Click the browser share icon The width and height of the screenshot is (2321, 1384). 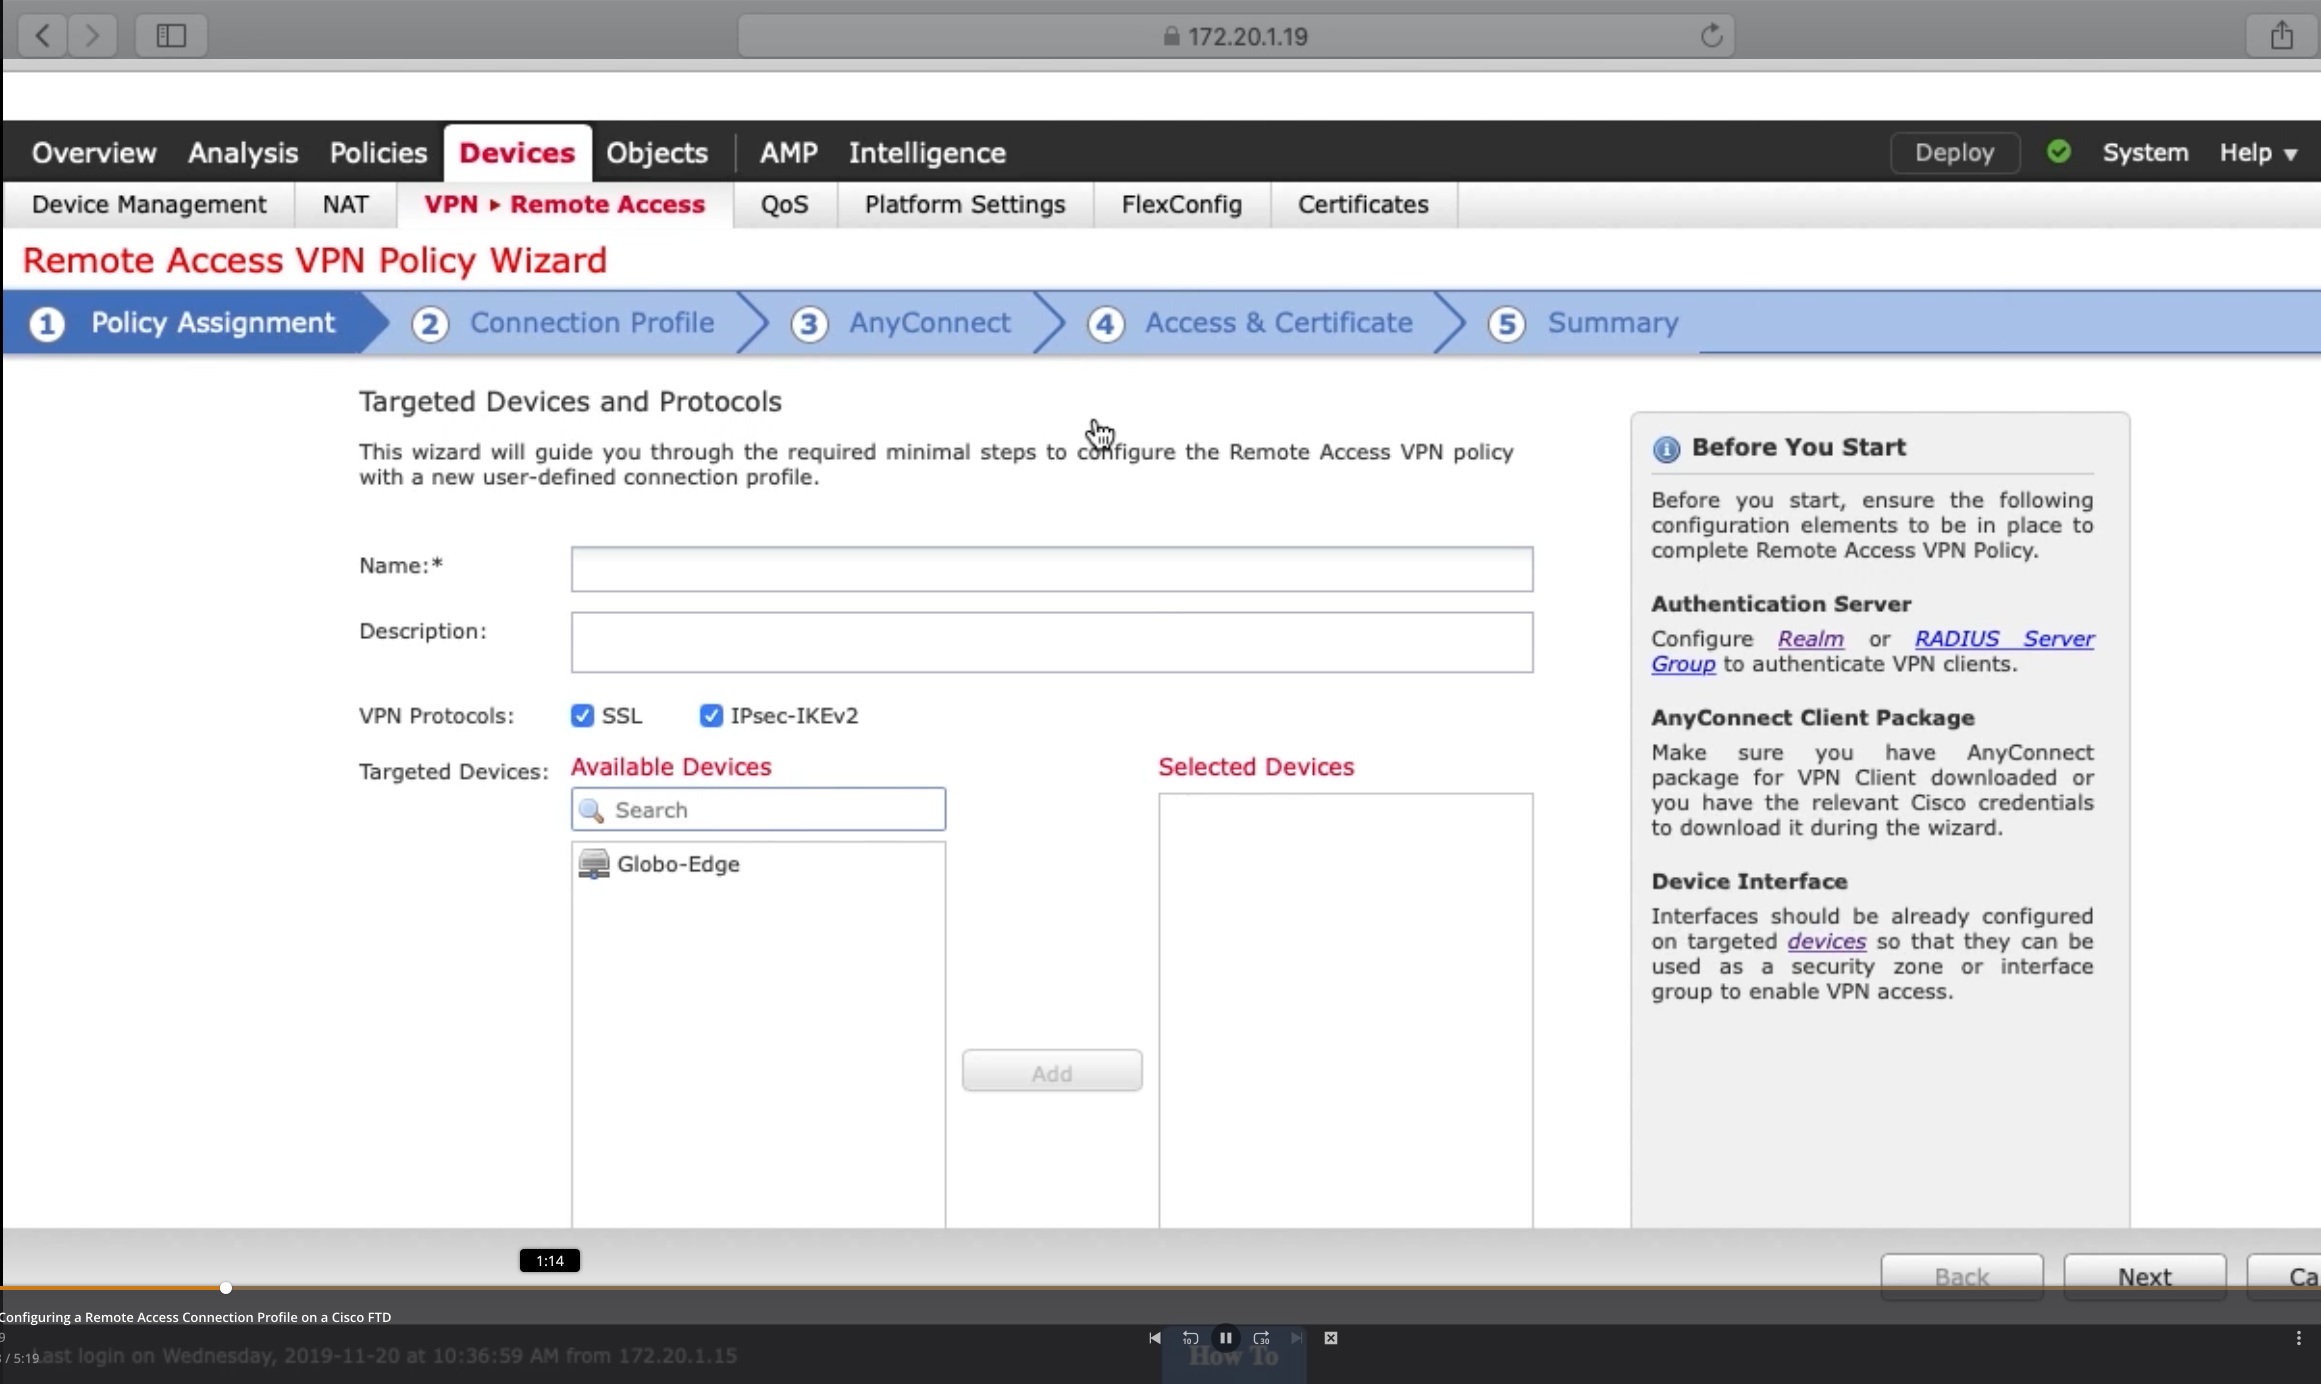coord(2281,36)
